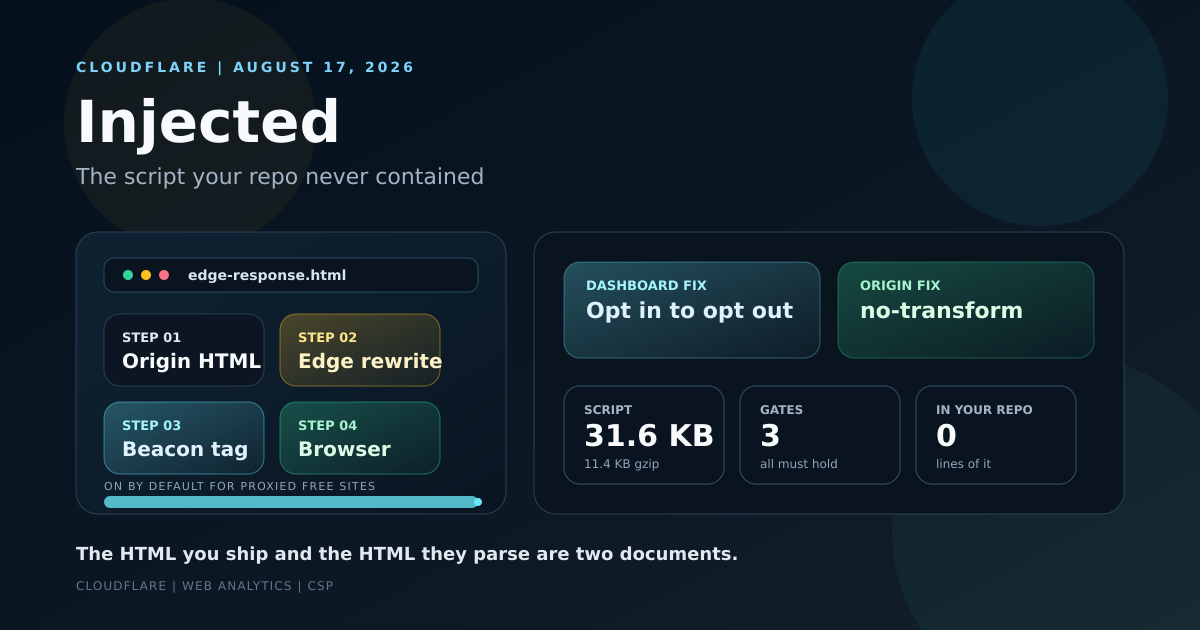Click the footer Cloudflare Web Analytics CSP tags
This screenshot has width=1200, height=630.
point(205,586)
